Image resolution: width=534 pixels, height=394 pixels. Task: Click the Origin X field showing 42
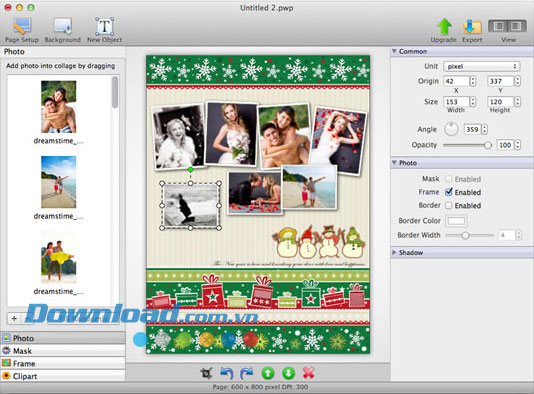(x=456, y=81)
